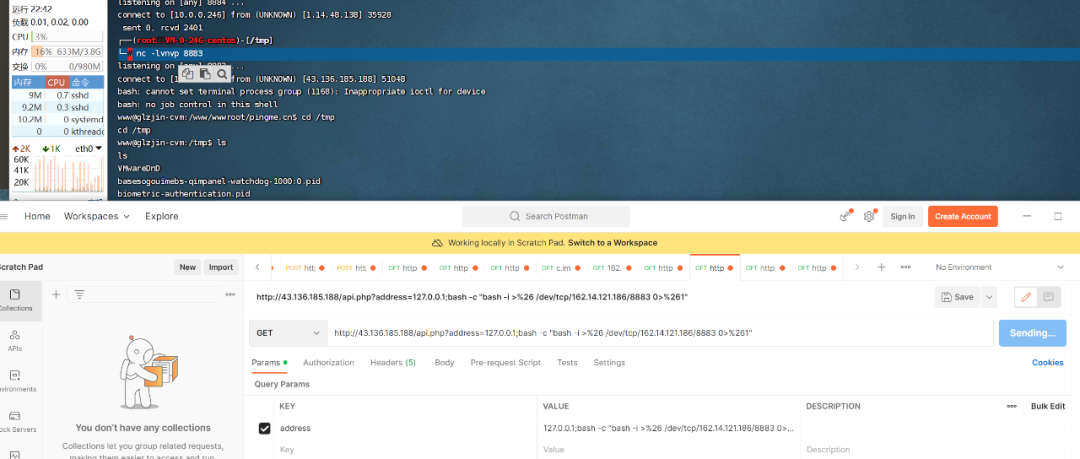Click the empty Key input in params
Viewport: 1080px width, 459px height.
coord(406,449)
